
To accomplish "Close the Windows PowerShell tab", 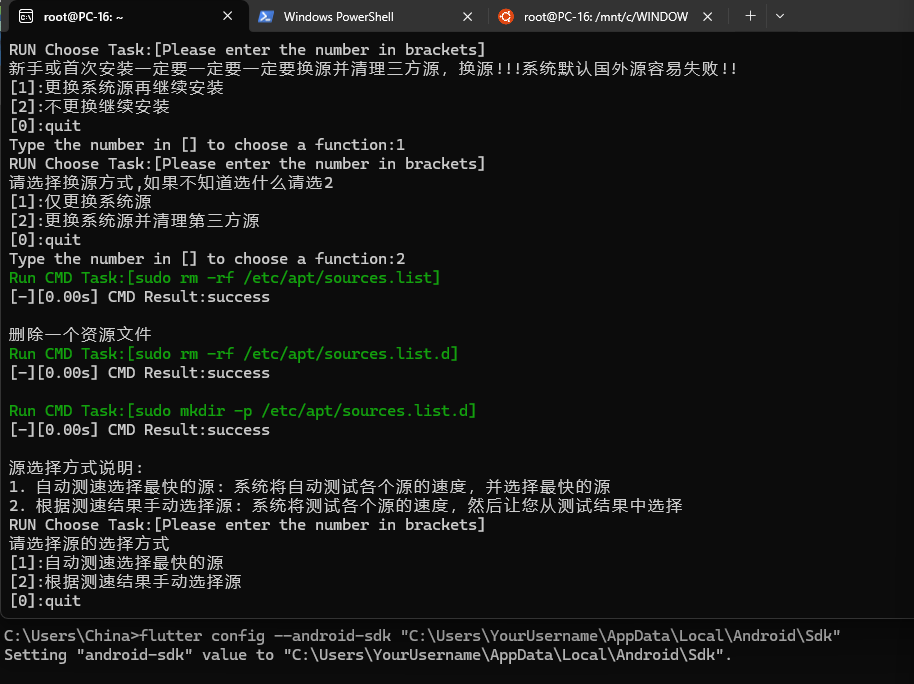I will [x=467, y=17].
